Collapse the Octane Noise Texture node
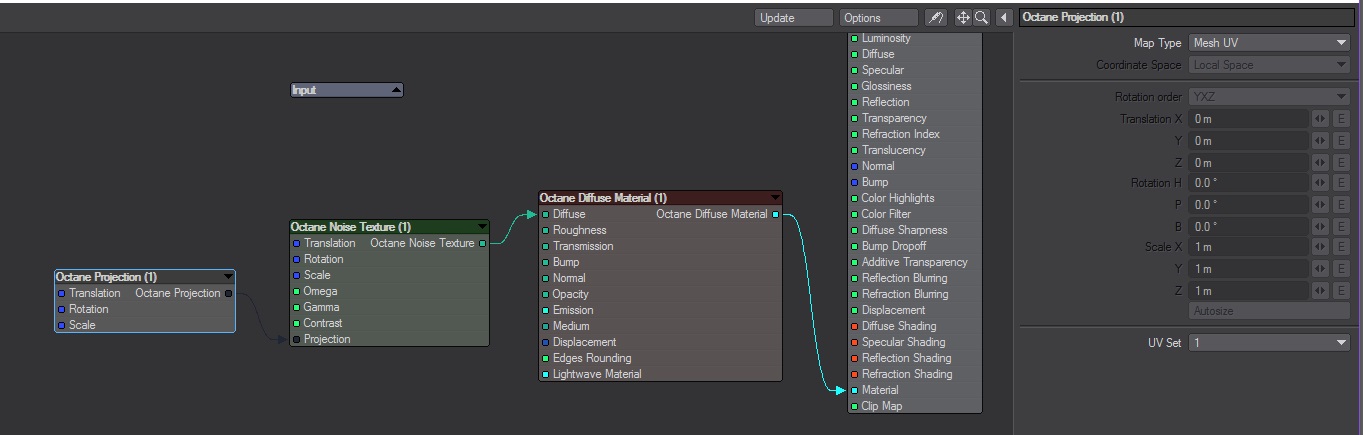1363x435 pixels. tap(482, 227)
